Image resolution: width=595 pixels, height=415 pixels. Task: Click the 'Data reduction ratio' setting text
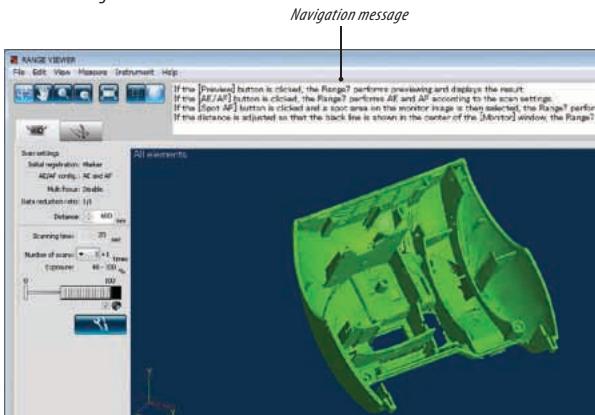57,201
